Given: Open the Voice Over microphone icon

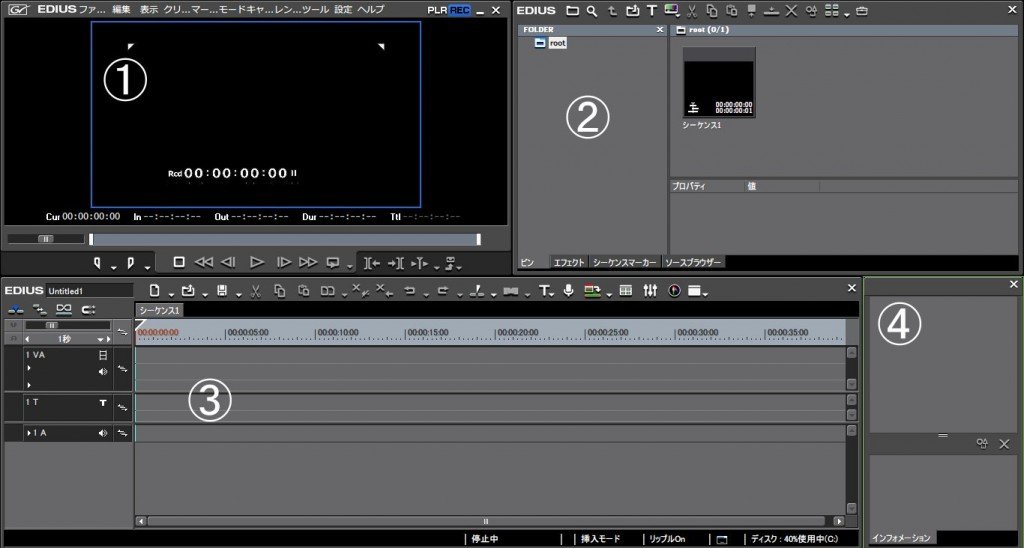Looking at the screenshot, I should 568,291.
